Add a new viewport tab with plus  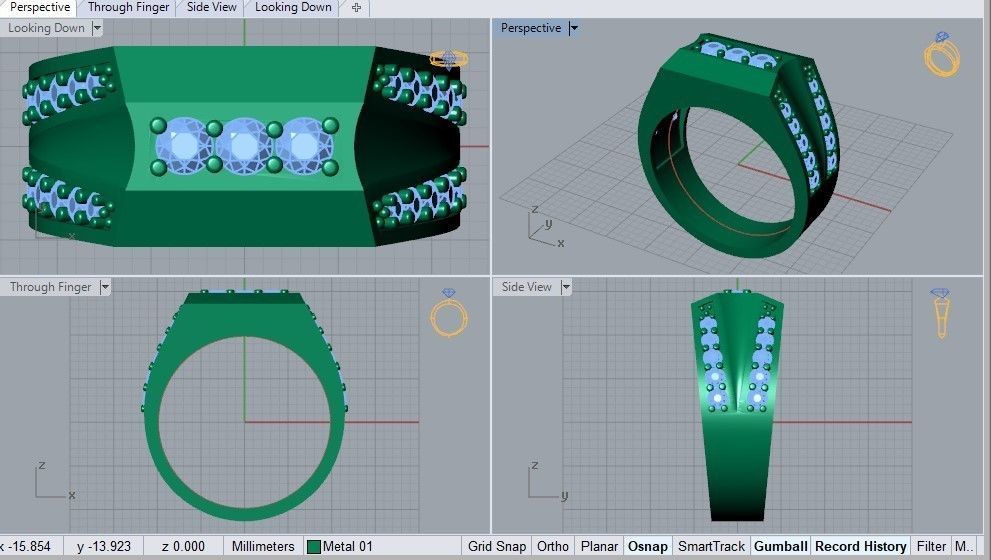point(356,8)
